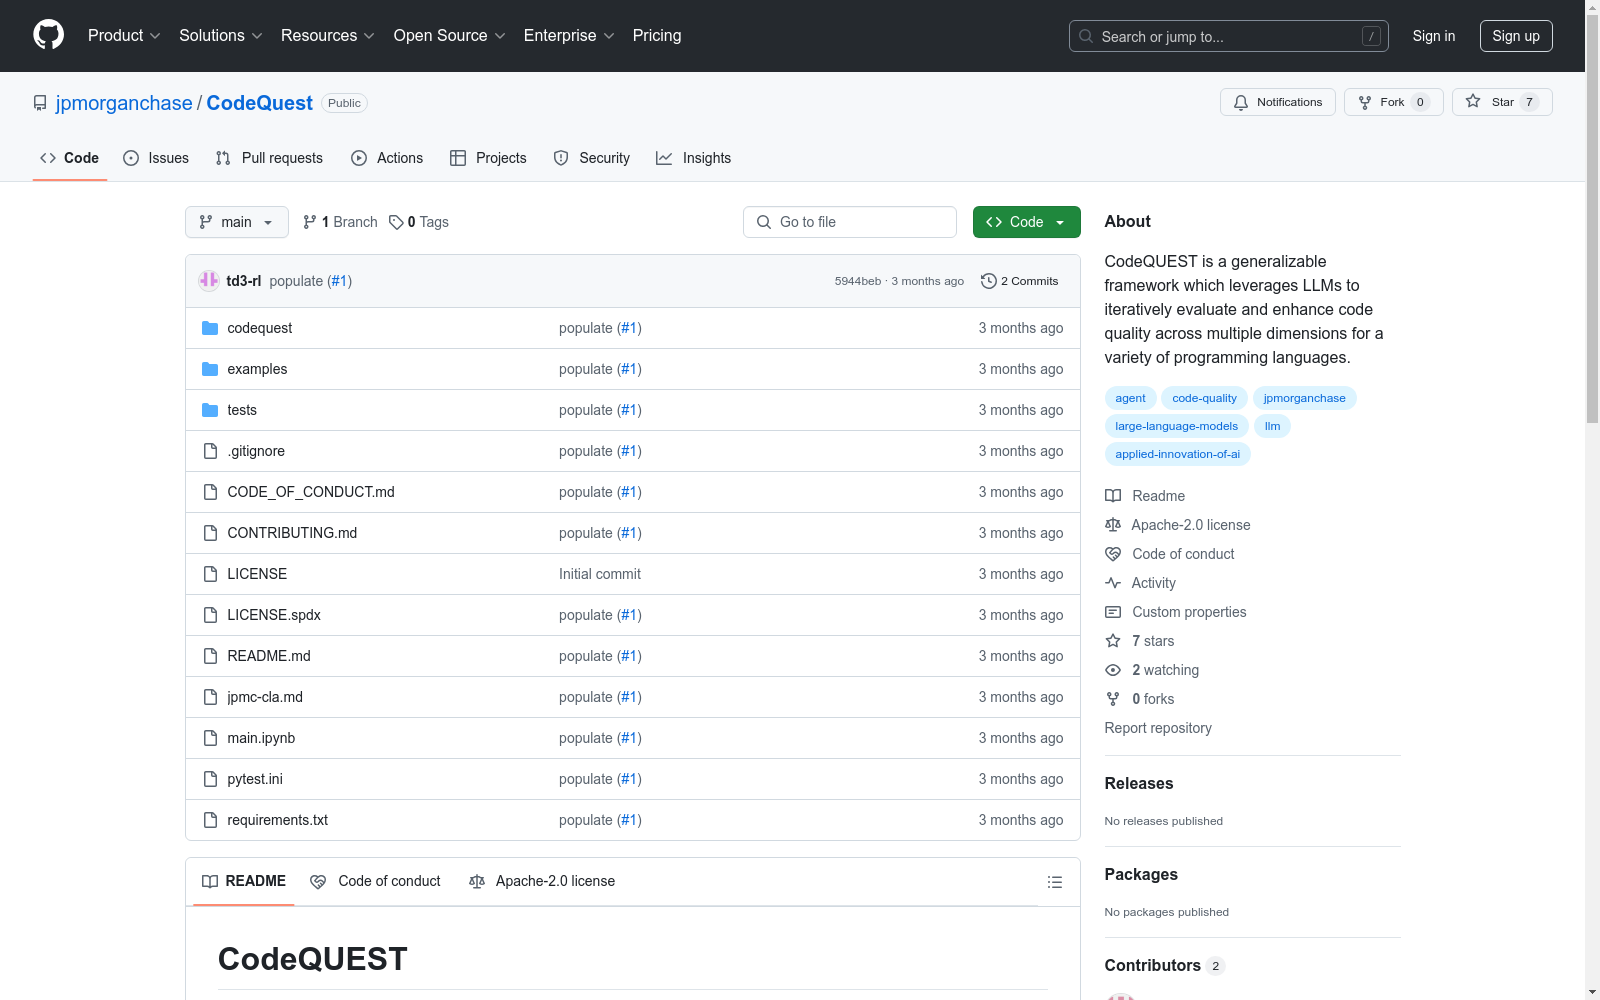Click the Activity pulse icon
Screen dimensions: 1600x1000
(1113, 583)
